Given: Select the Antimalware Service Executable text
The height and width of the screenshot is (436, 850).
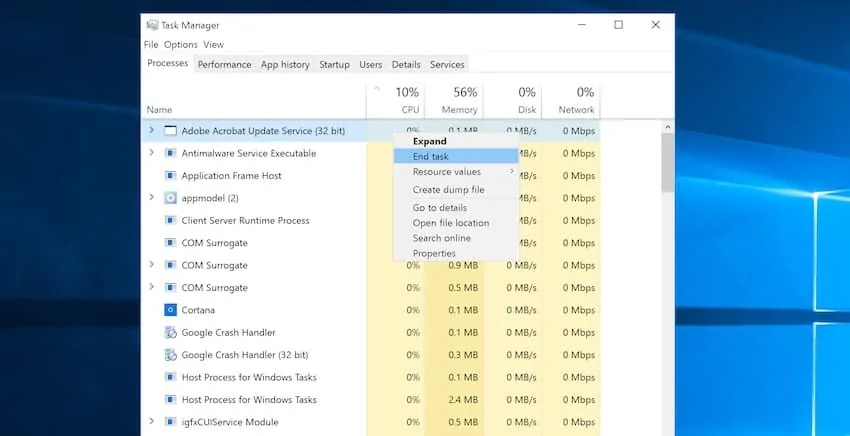Looking at the screenshot, I should point(249,153).
